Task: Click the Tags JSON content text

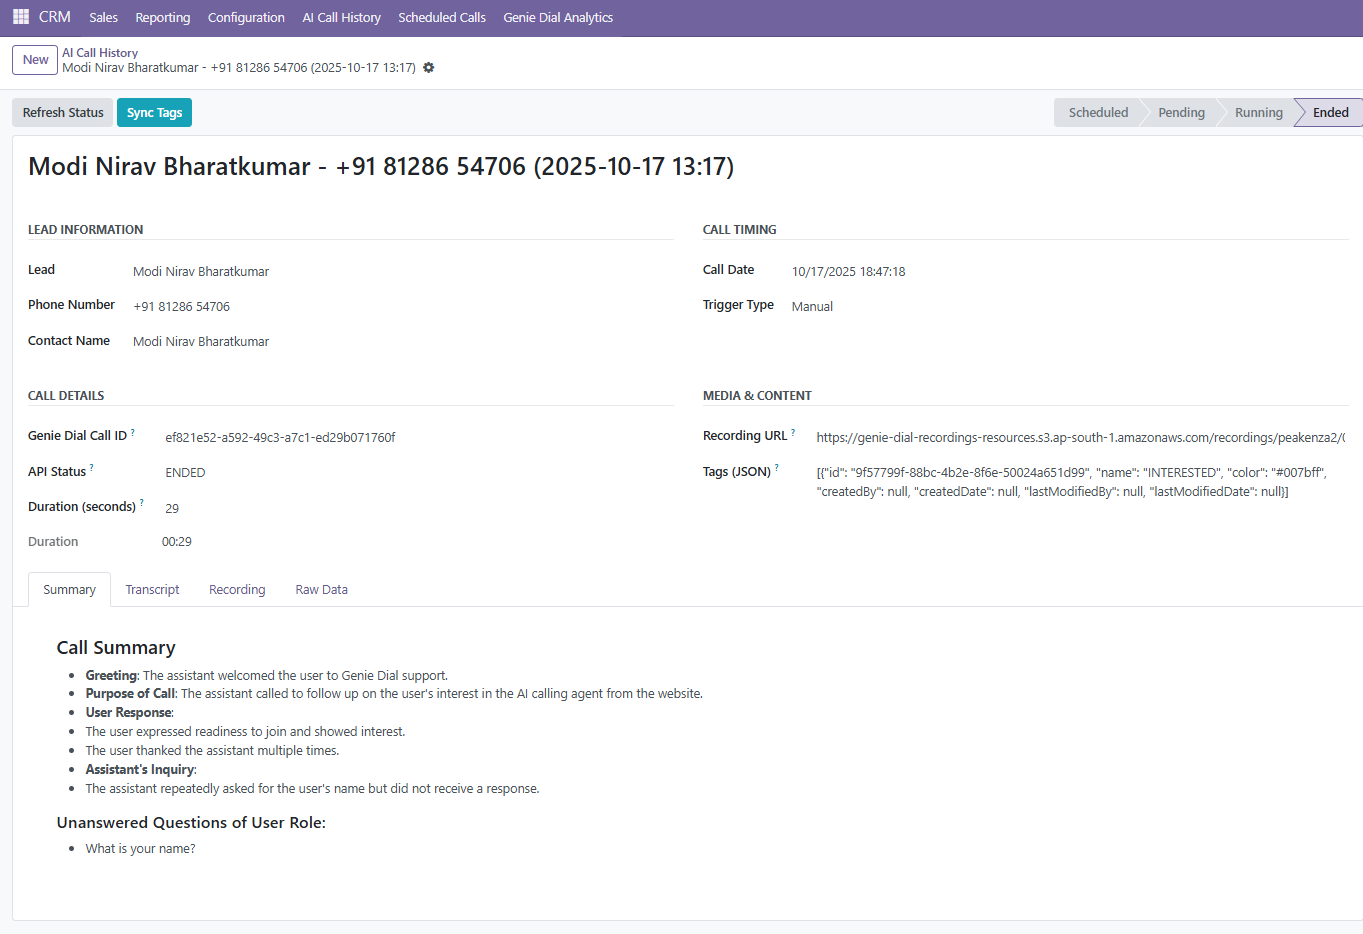Action: point(1071,482)
